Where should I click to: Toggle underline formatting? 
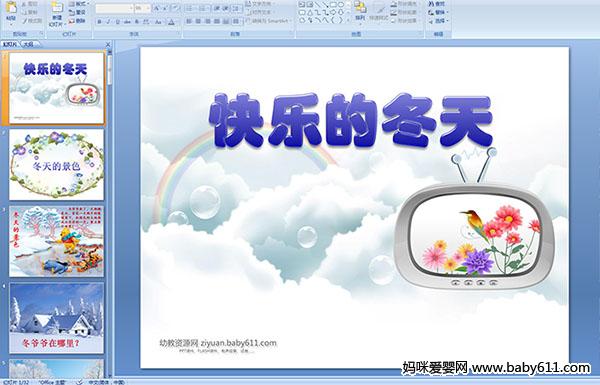[x=117, y=22]
